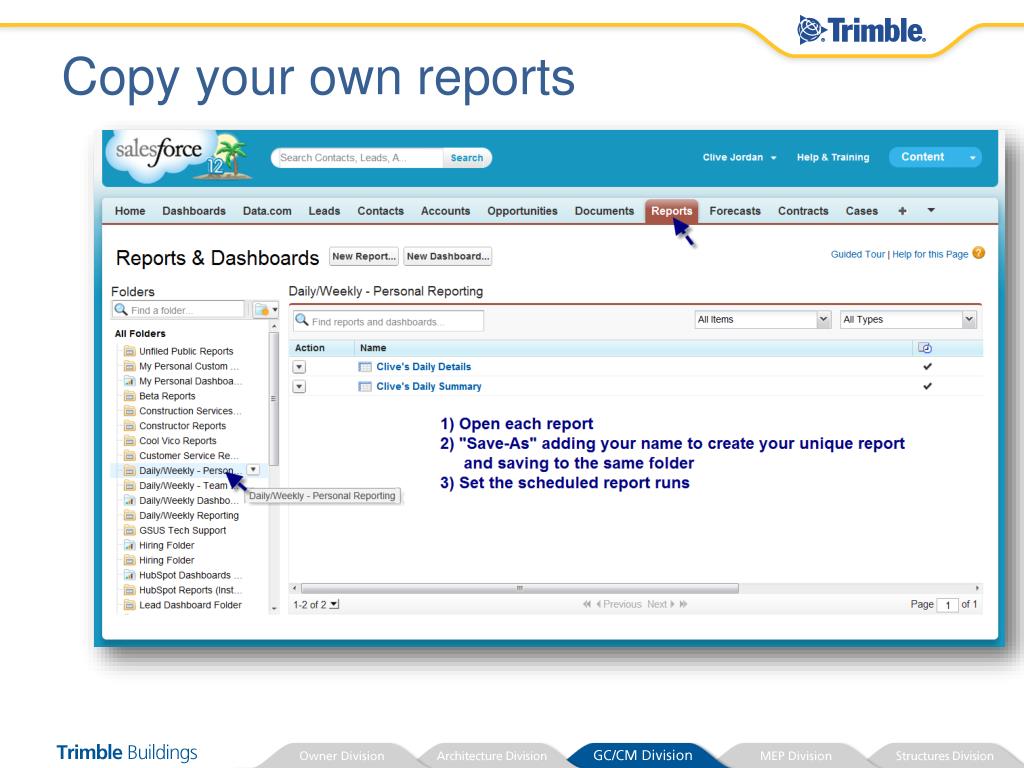Open the Forecasts tab
This screenshot has width=1024, height=768.
click(735, 211)
